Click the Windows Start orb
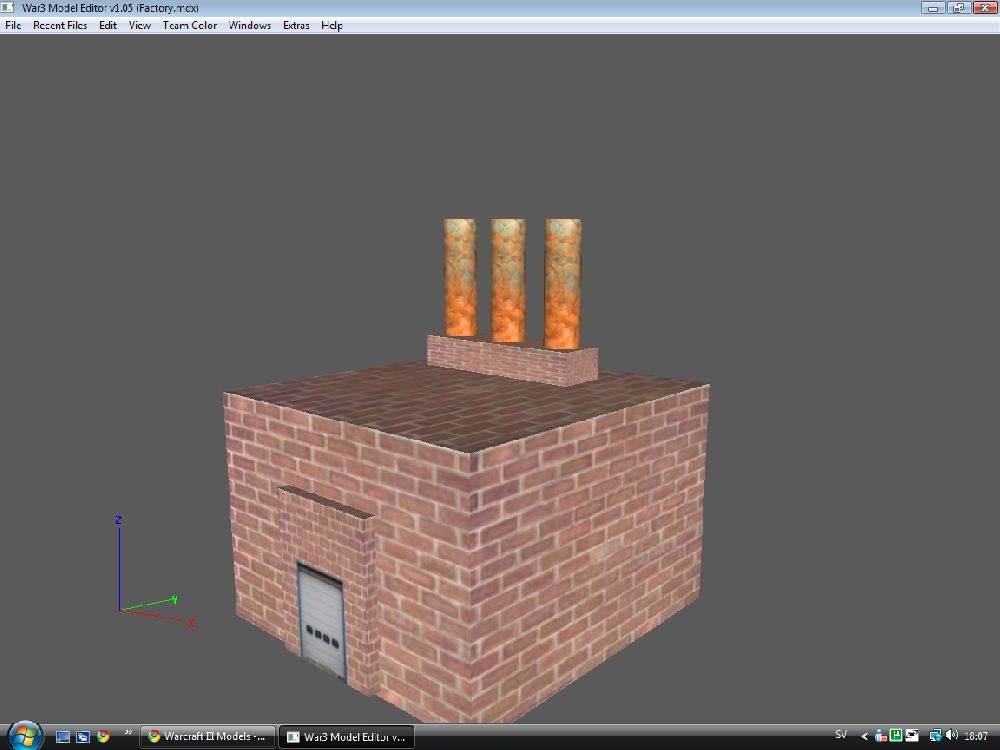Screen dimensions: 1000x750 (24, 735)
